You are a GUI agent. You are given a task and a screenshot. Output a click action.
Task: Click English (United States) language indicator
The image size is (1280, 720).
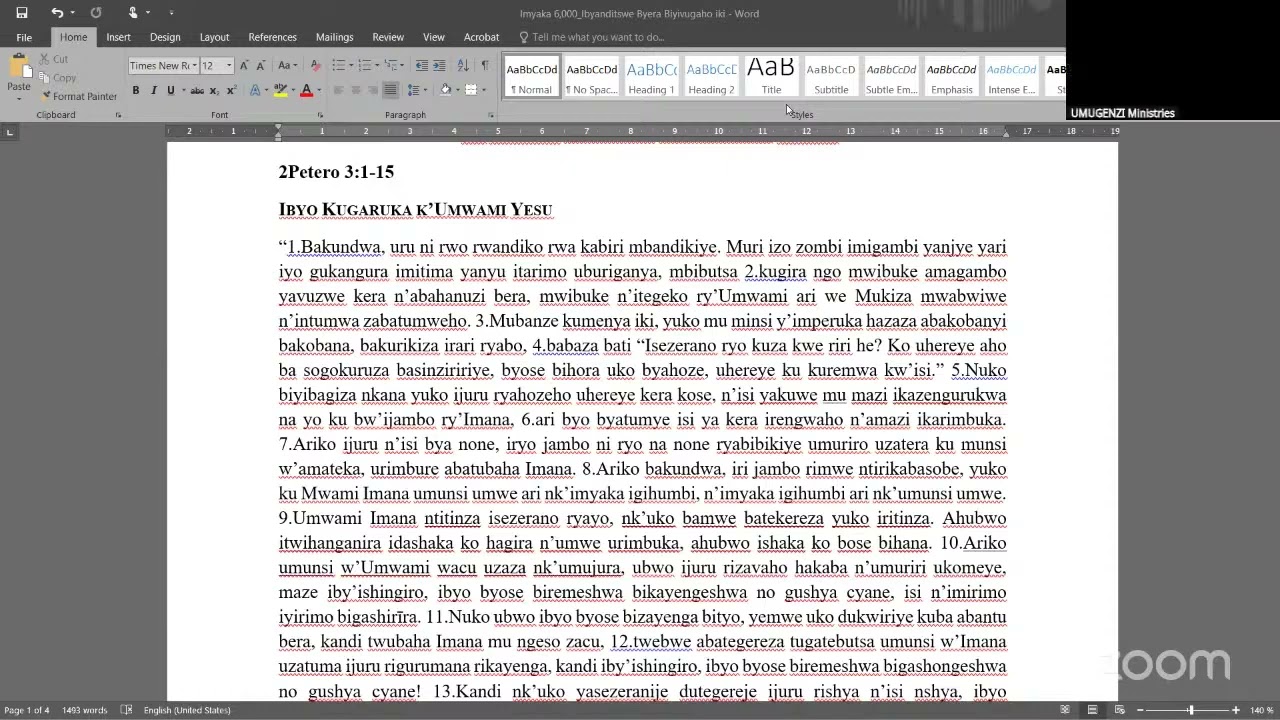pos(187,710)
